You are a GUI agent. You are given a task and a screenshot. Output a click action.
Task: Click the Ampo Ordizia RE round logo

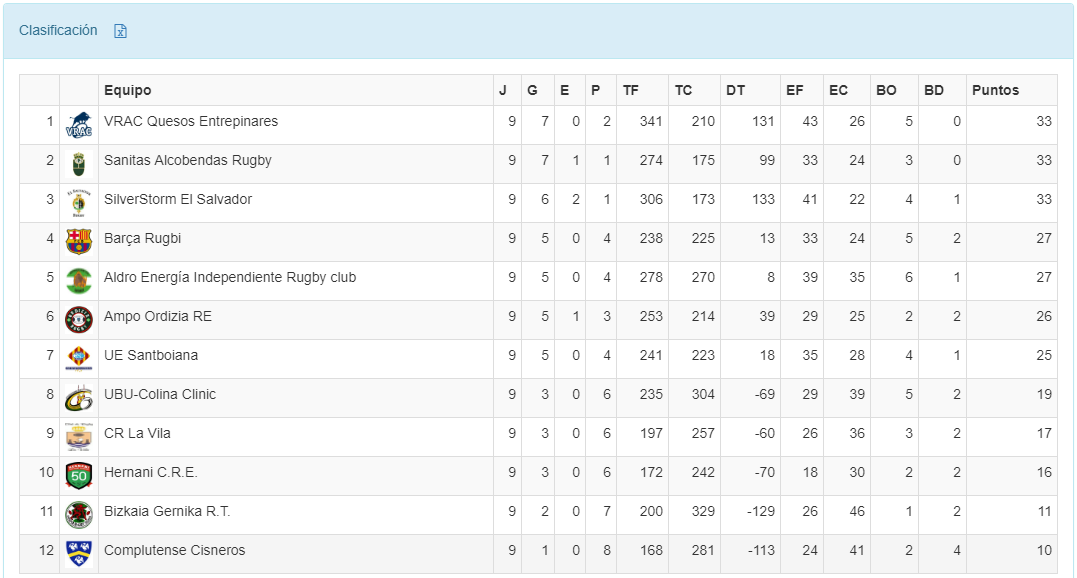78,320
